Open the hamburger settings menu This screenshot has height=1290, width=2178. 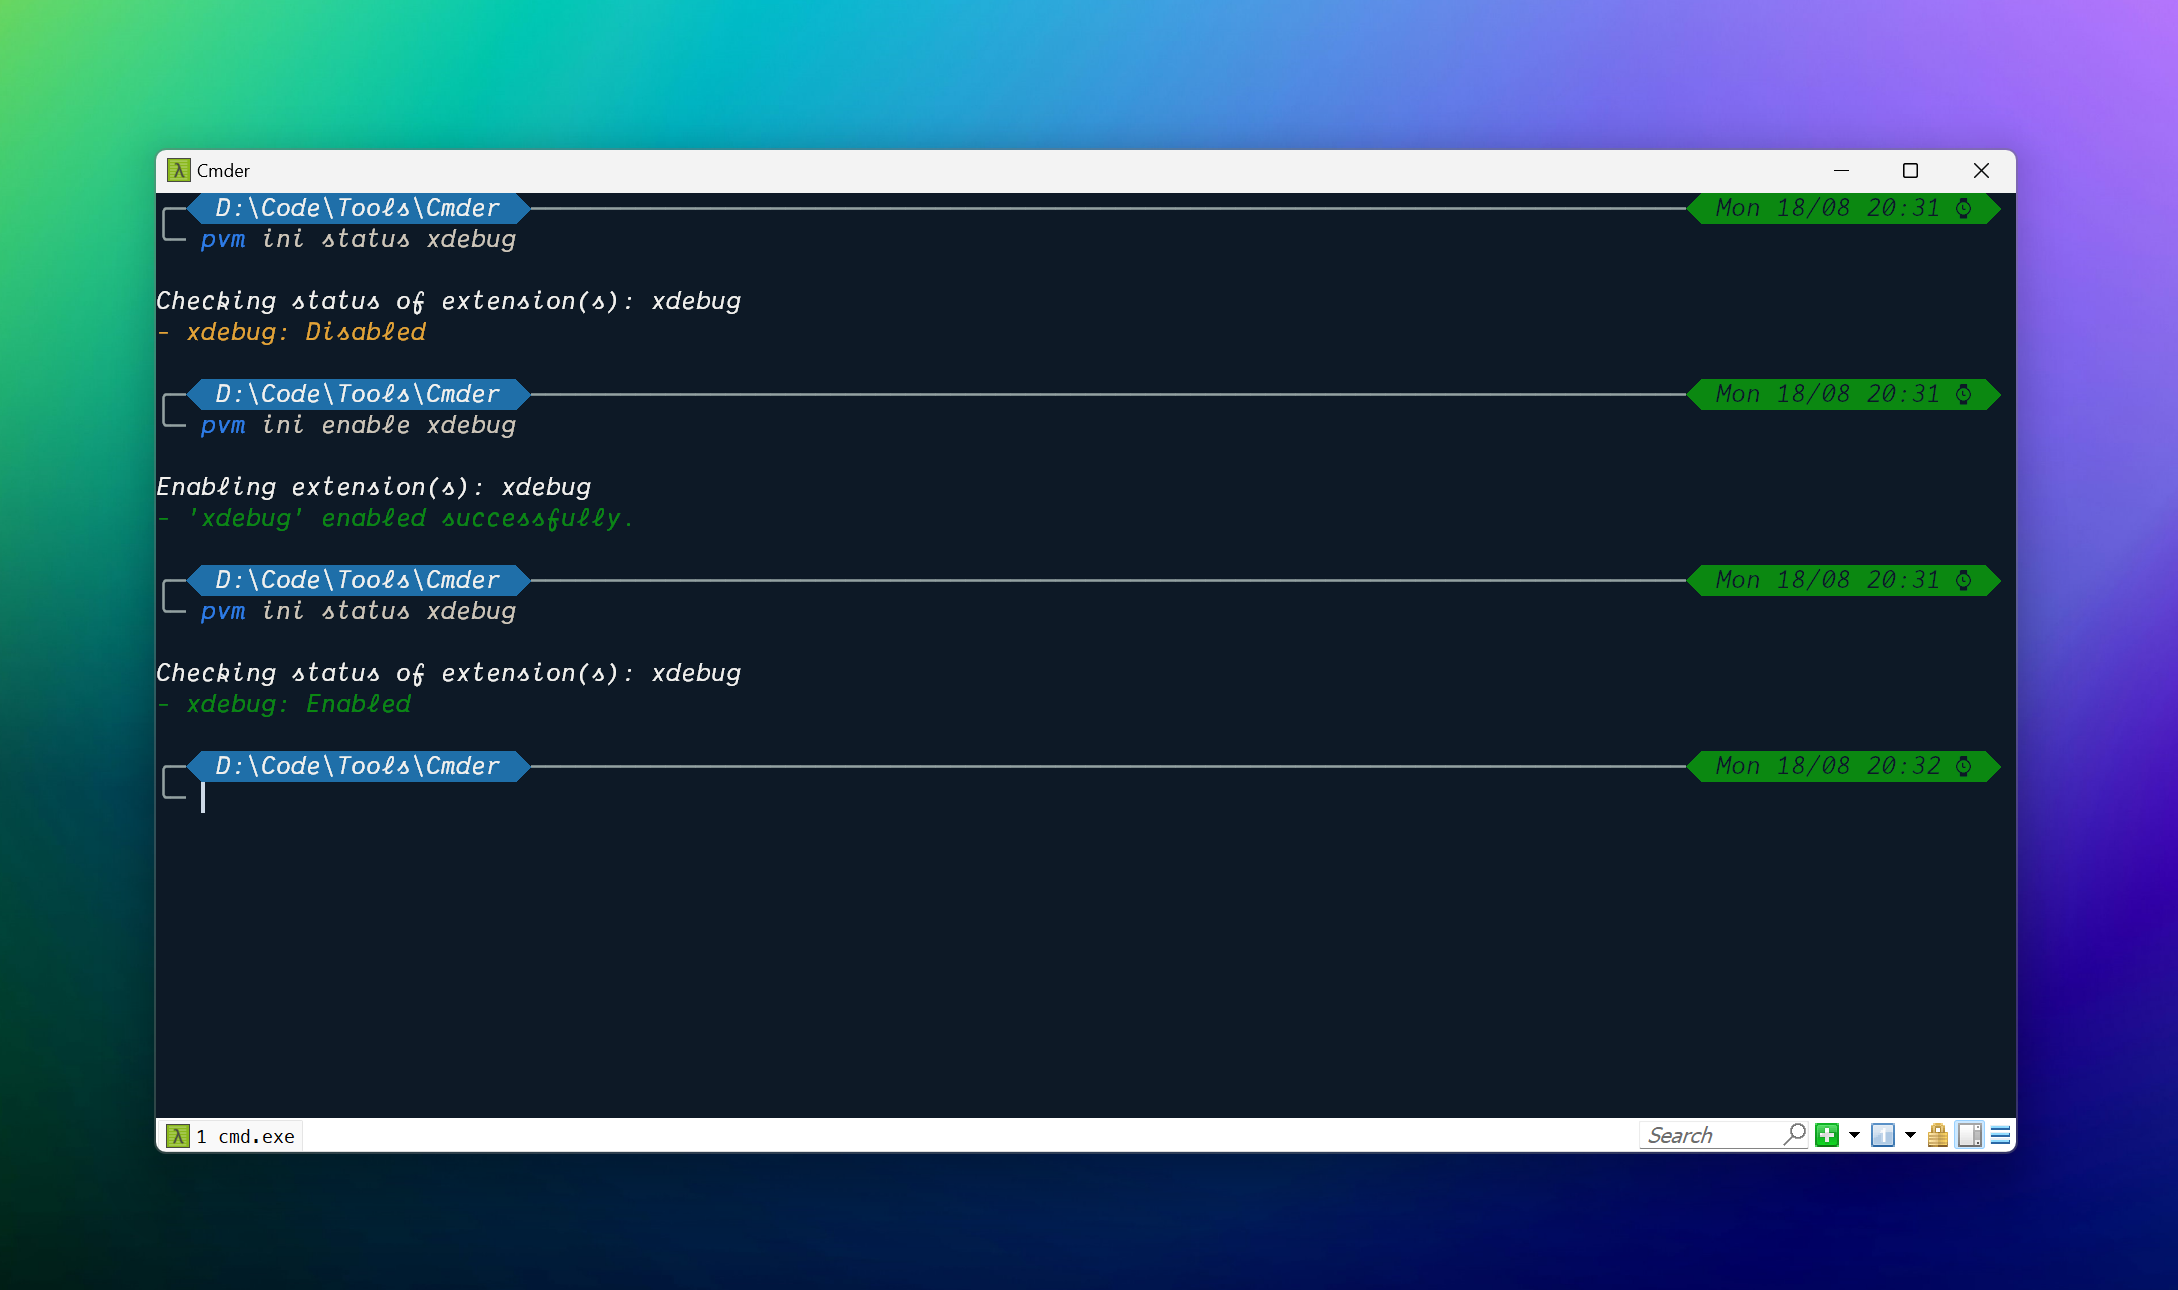point(2000,1135)
